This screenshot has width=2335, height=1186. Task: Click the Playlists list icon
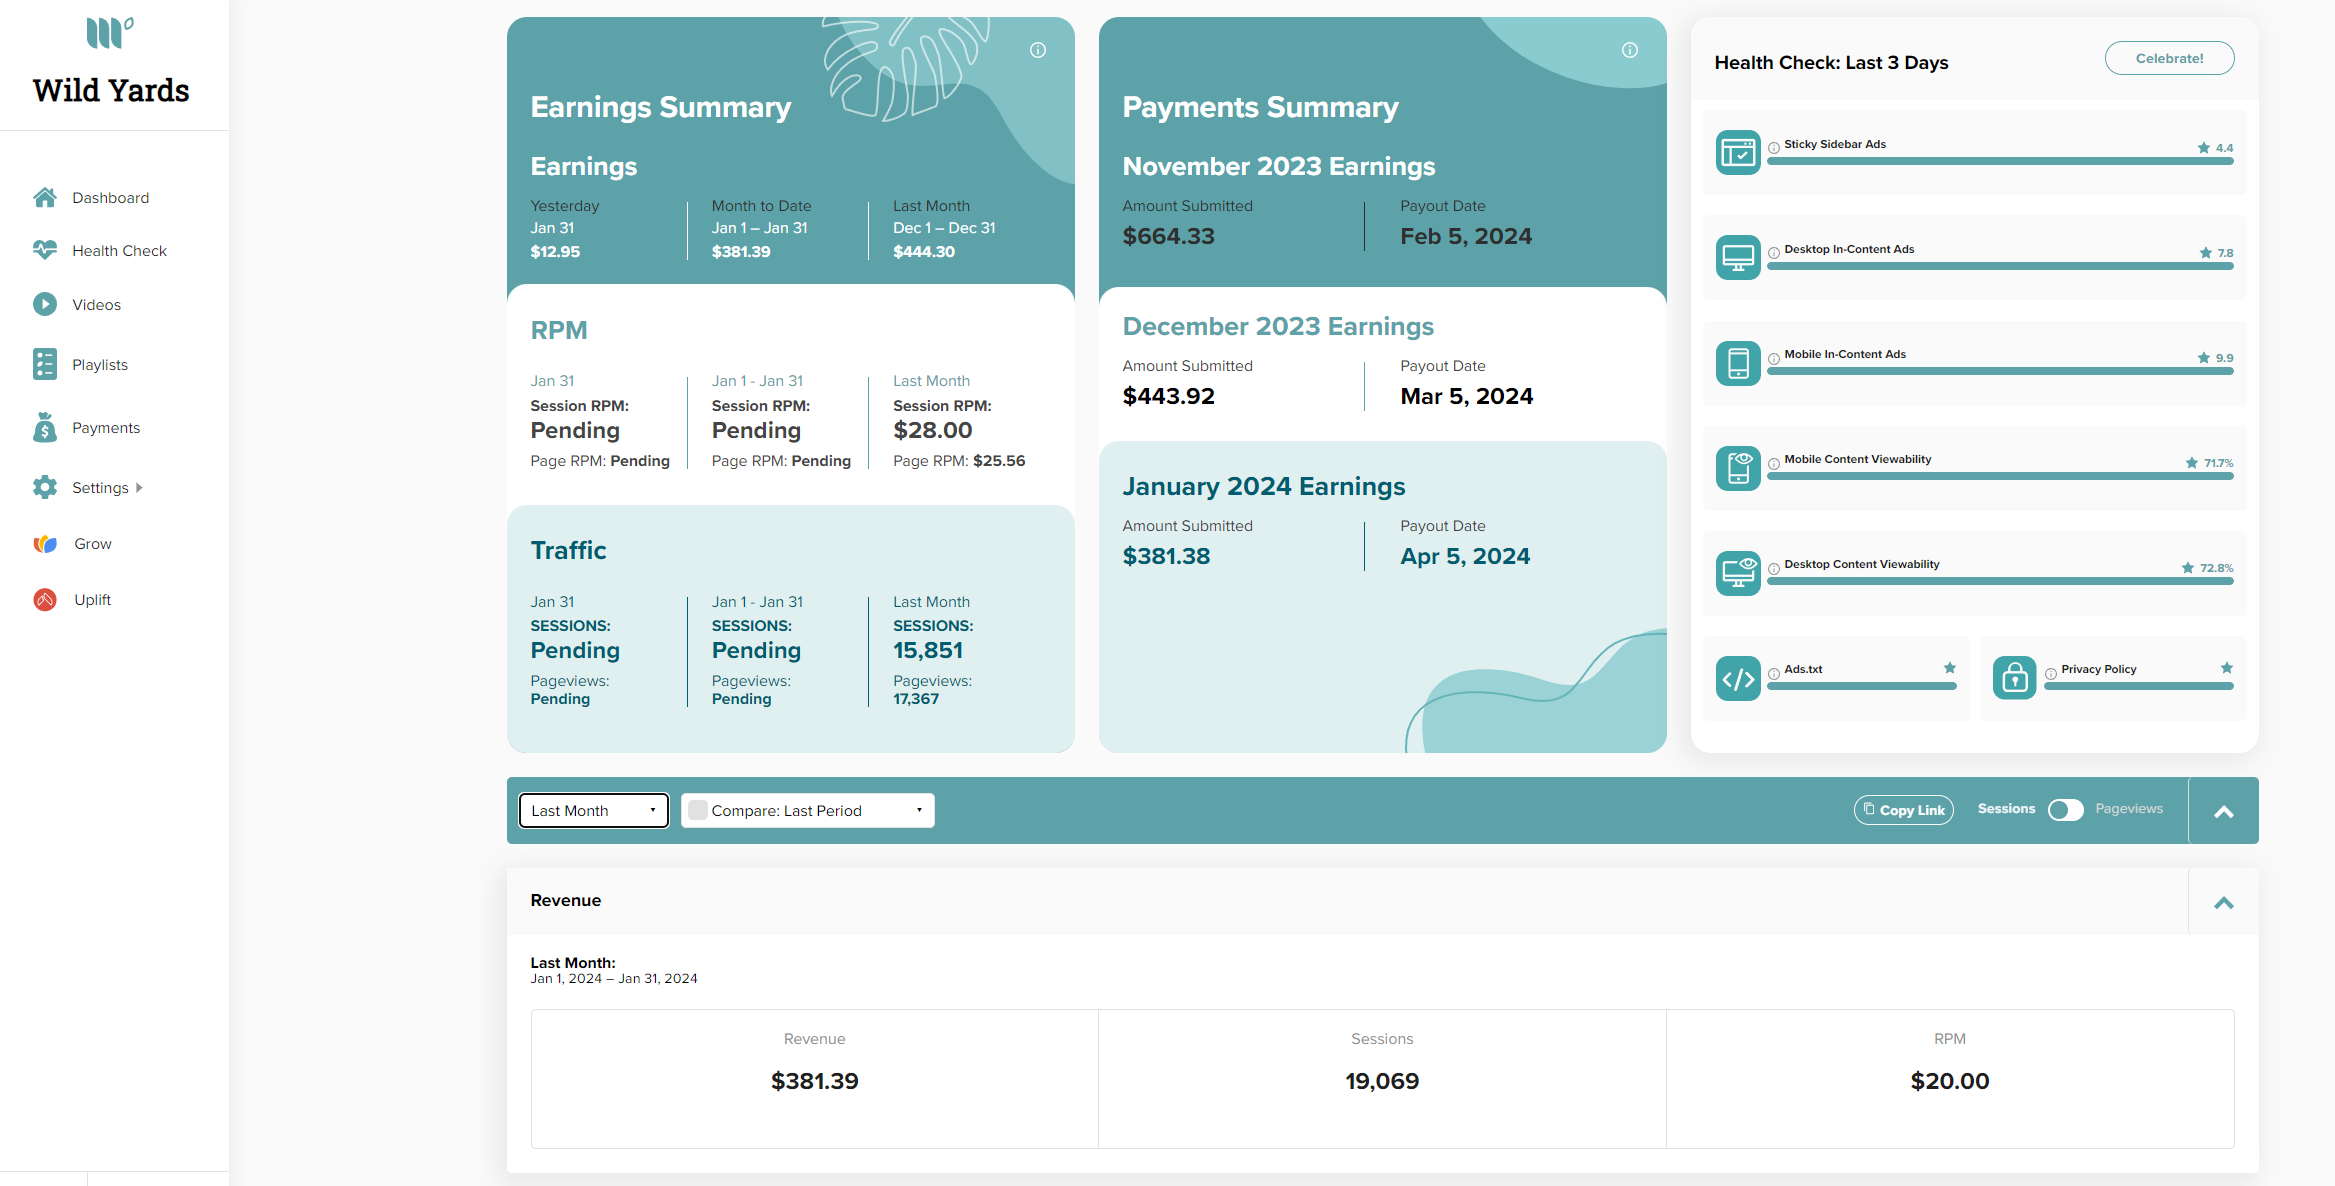(x=45, y=364)
